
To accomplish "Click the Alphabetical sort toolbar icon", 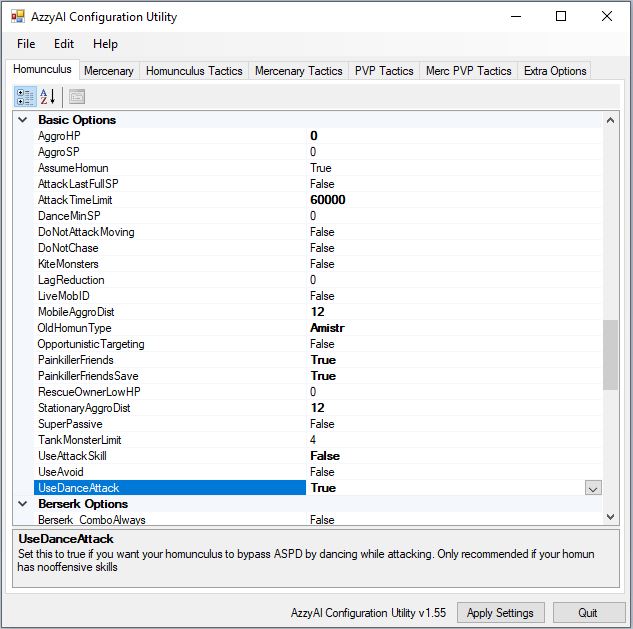I will (x=48, y=97).
